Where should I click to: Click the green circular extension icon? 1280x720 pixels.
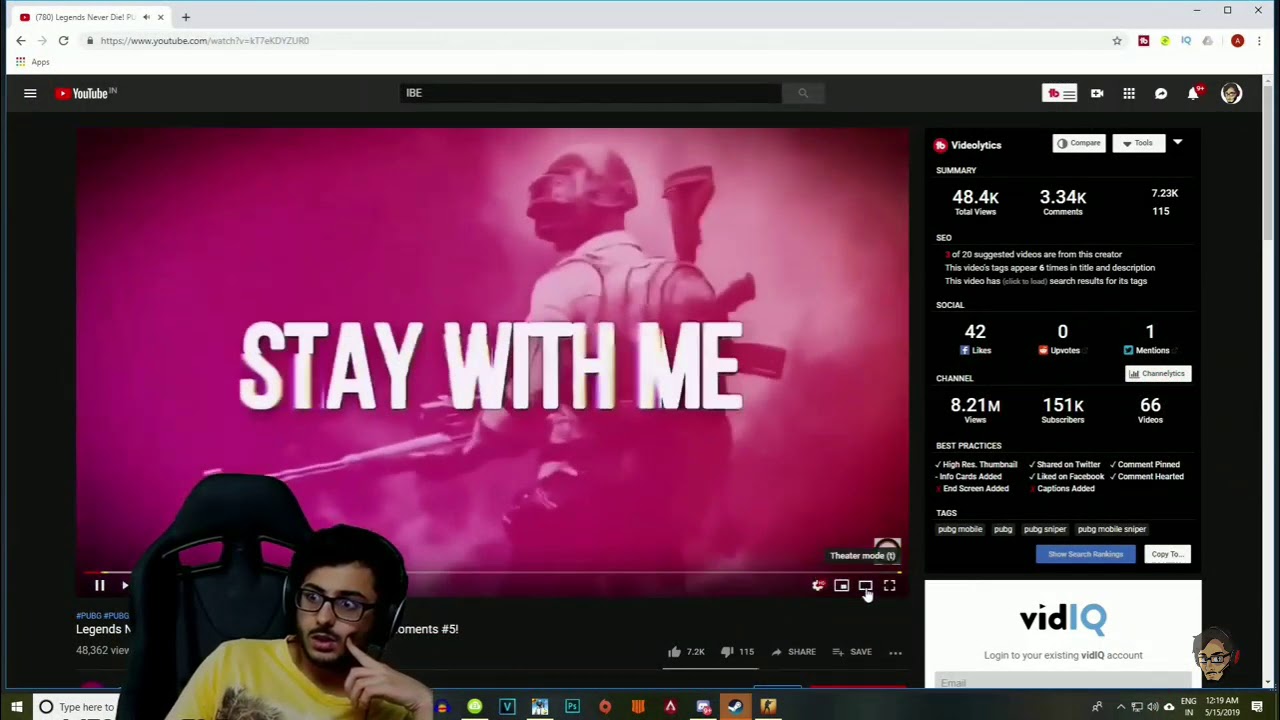click(1165, 41)
